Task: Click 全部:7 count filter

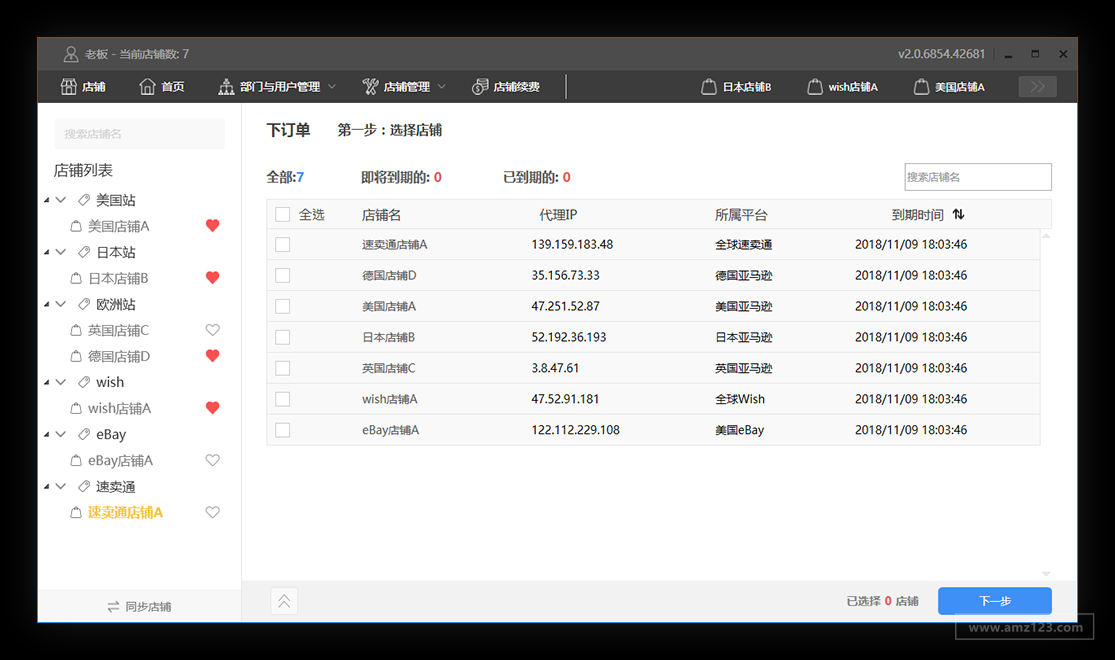Action: click(x=285, y=177)
